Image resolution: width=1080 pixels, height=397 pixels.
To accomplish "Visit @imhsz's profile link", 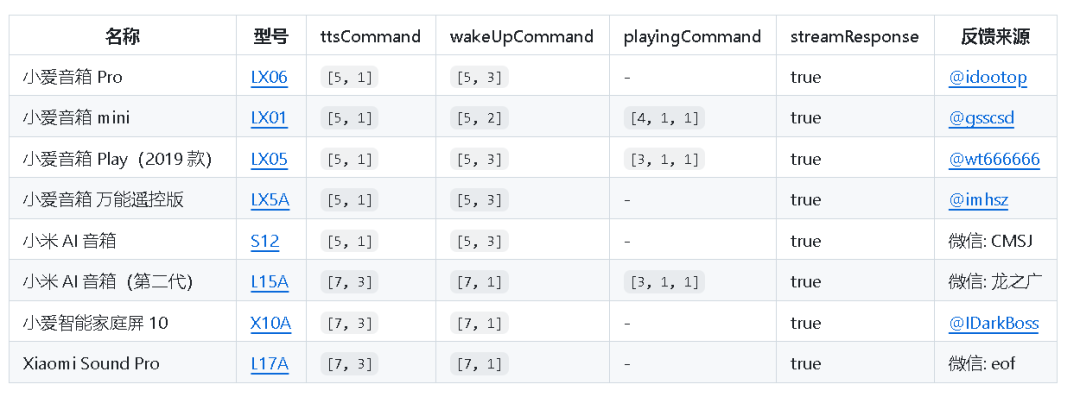I will point(978,200).
